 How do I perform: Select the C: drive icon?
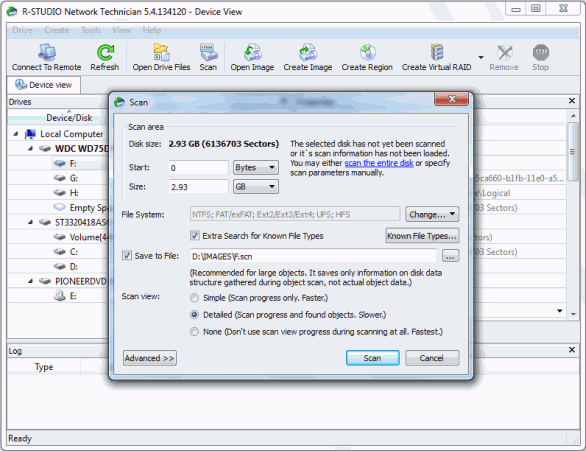click(59, 251)
